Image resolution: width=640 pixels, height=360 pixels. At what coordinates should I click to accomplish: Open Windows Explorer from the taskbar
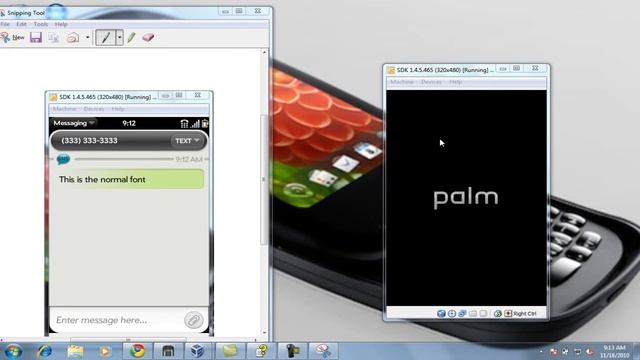[75, 351]
